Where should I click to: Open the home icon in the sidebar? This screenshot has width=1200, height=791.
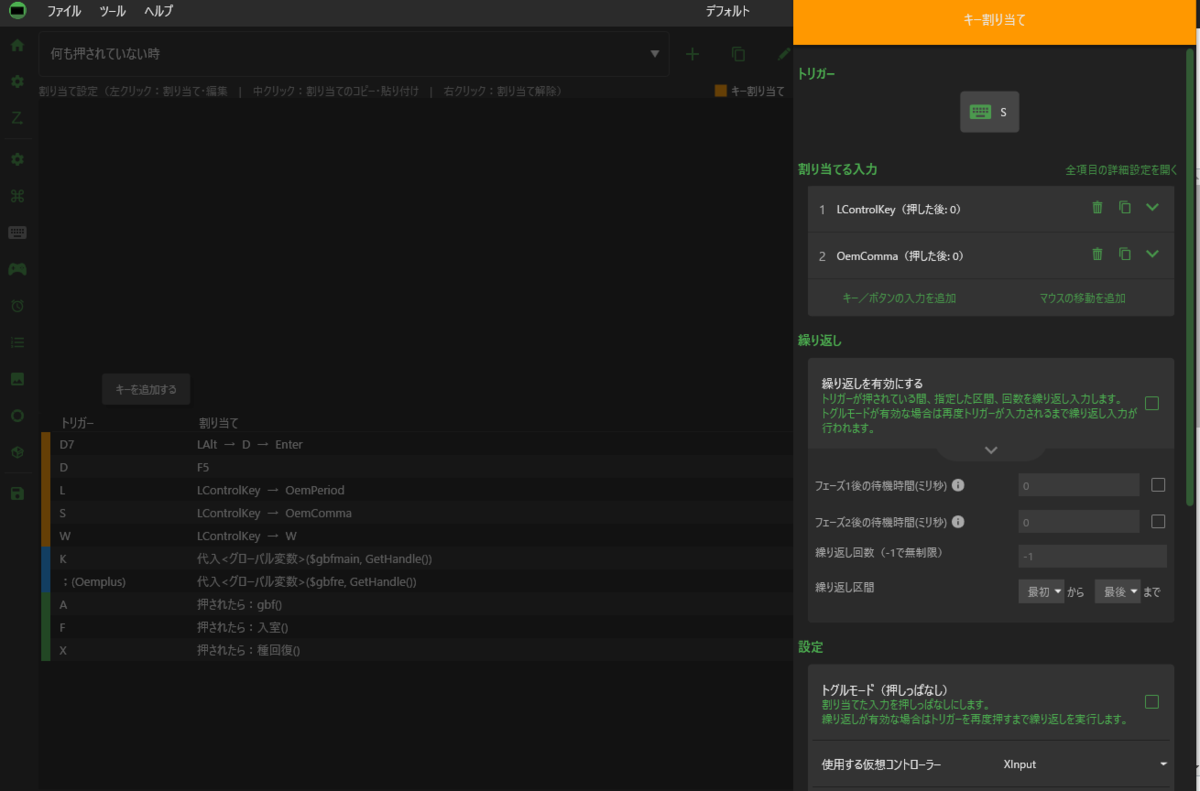(17, 45)
